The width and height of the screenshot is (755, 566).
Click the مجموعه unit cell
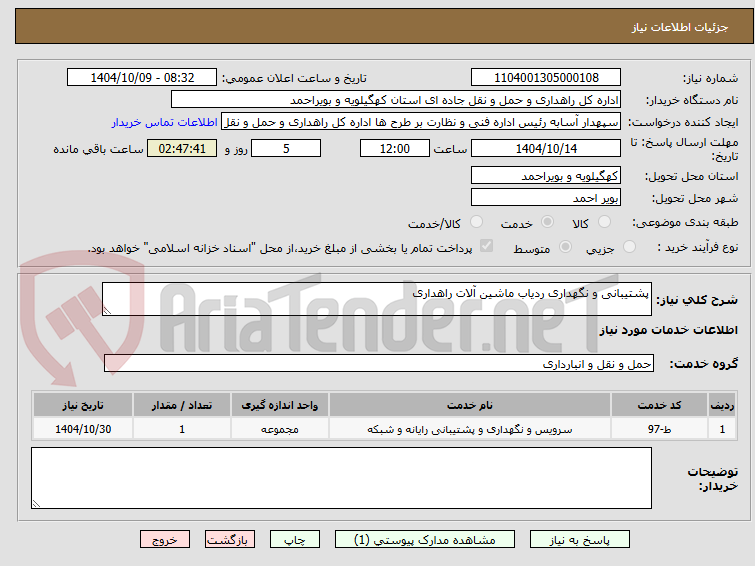280,429
